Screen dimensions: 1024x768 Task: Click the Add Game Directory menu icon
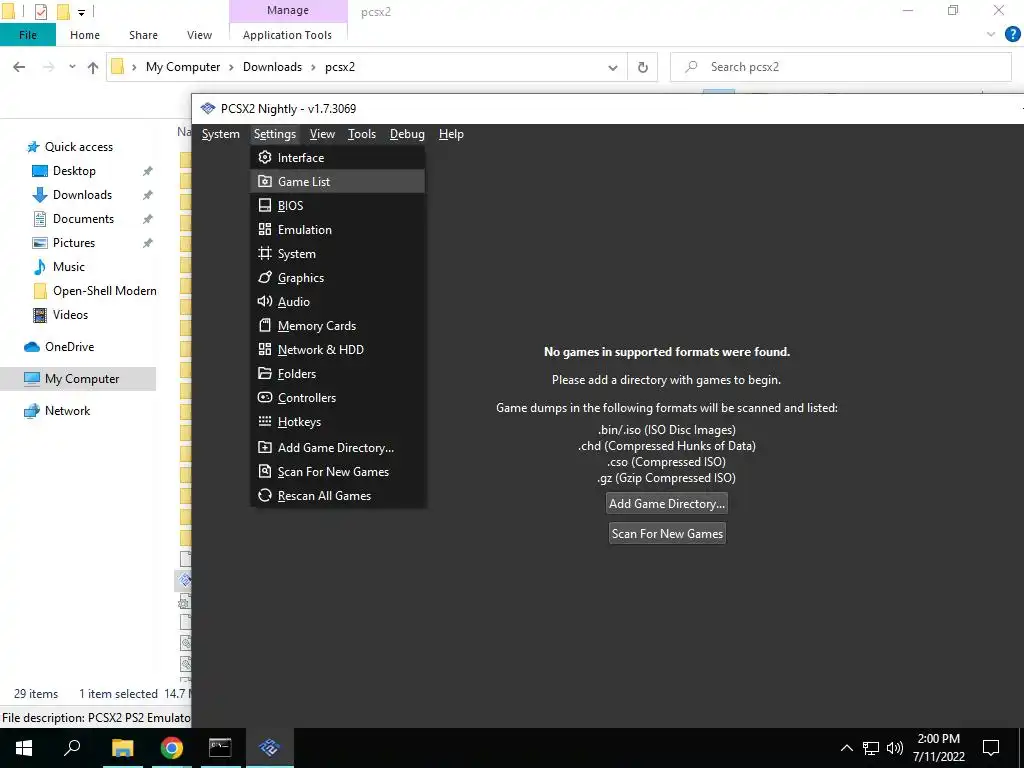point(264,447)
